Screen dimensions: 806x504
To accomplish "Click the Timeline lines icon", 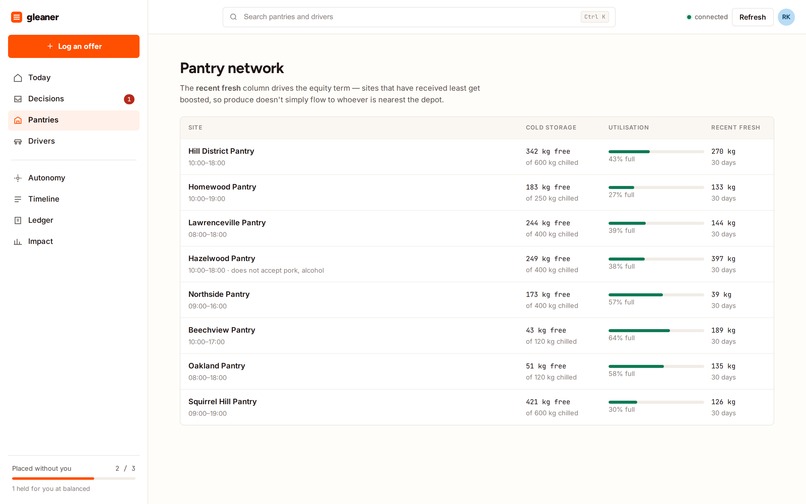I will (x=17, y=199).
